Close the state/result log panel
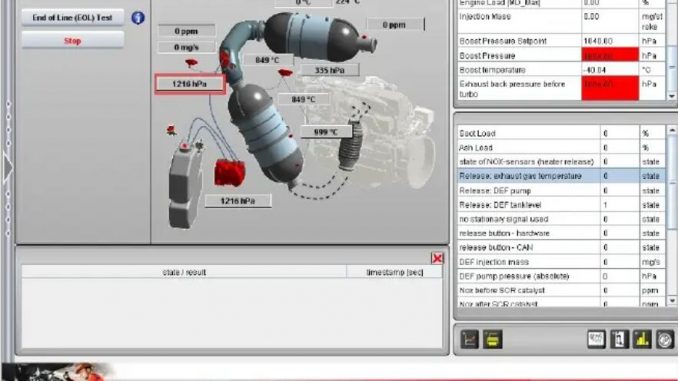Viewport: 678px width, 381px height. click(x=437, y=258)
